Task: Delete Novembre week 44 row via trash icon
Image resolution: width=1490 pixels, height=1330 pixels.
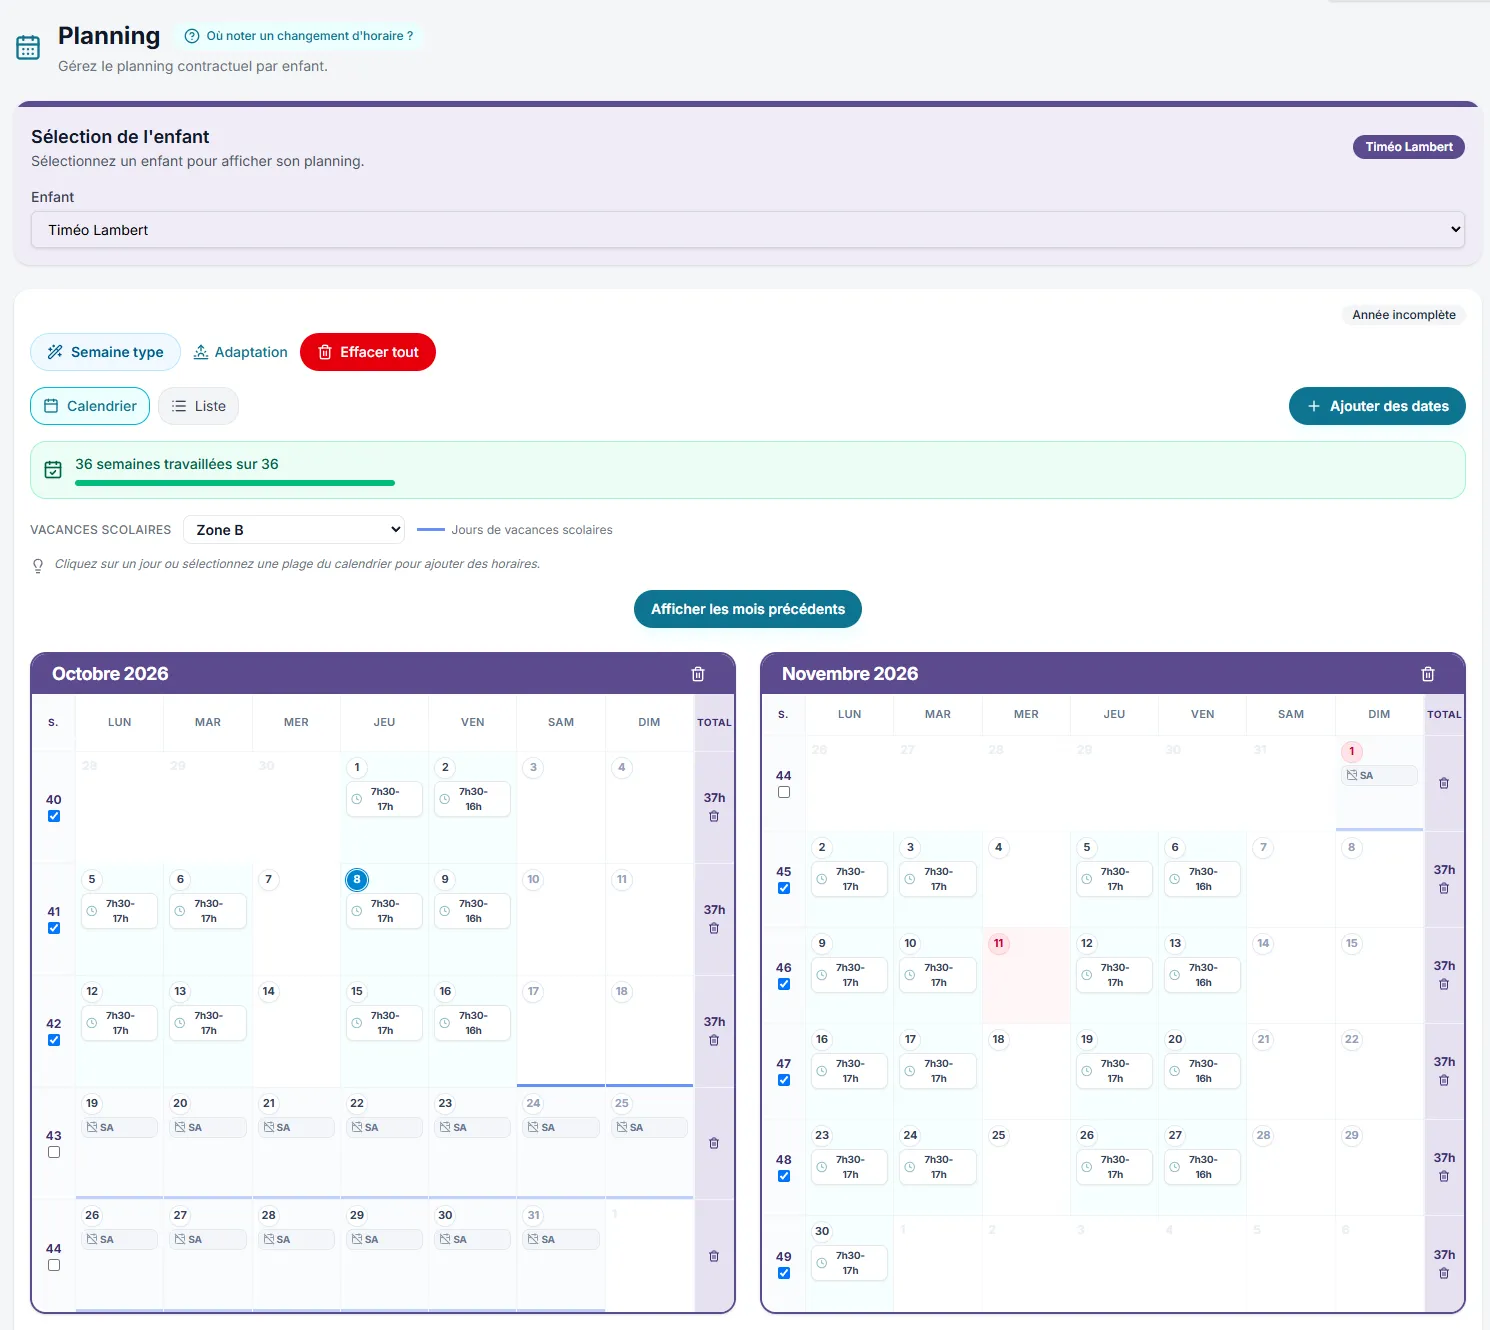Action: [1444, 783]
